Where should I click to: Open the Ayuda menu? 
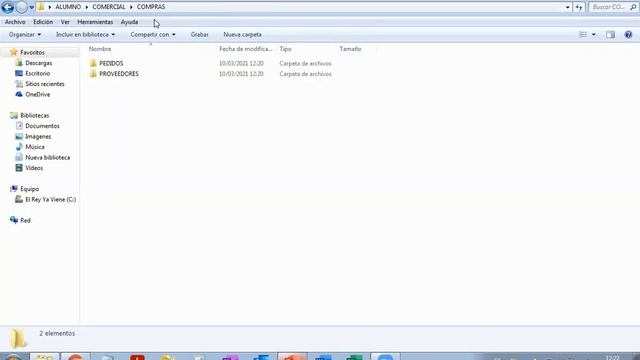129,22
